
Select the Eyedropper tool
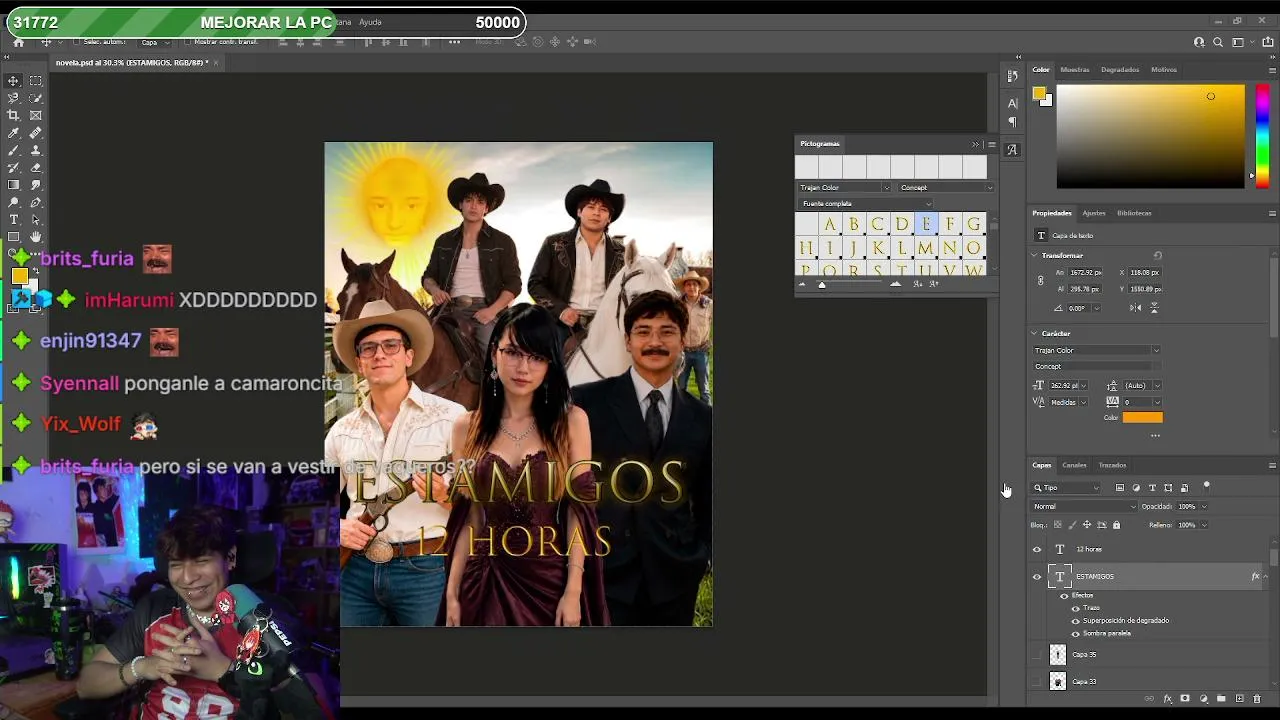tap(13, 133)
